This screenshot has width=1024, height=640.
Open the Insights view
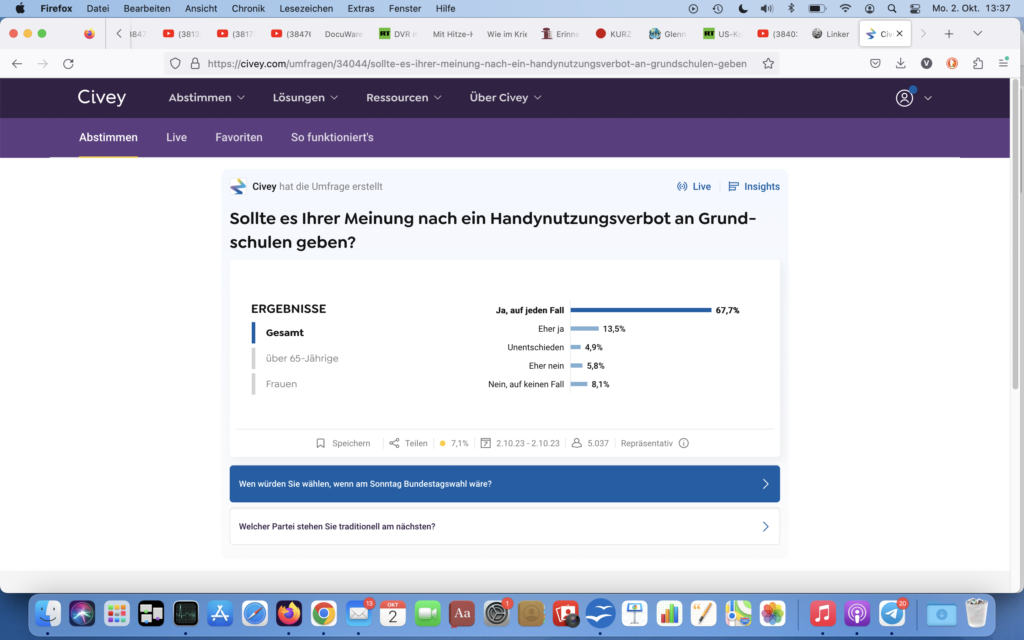click(754, 187)
